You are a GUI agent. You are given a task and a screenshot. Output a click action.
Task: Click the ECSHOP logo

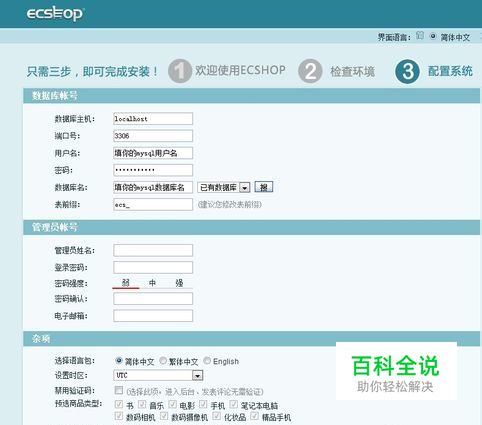[55, 14]
